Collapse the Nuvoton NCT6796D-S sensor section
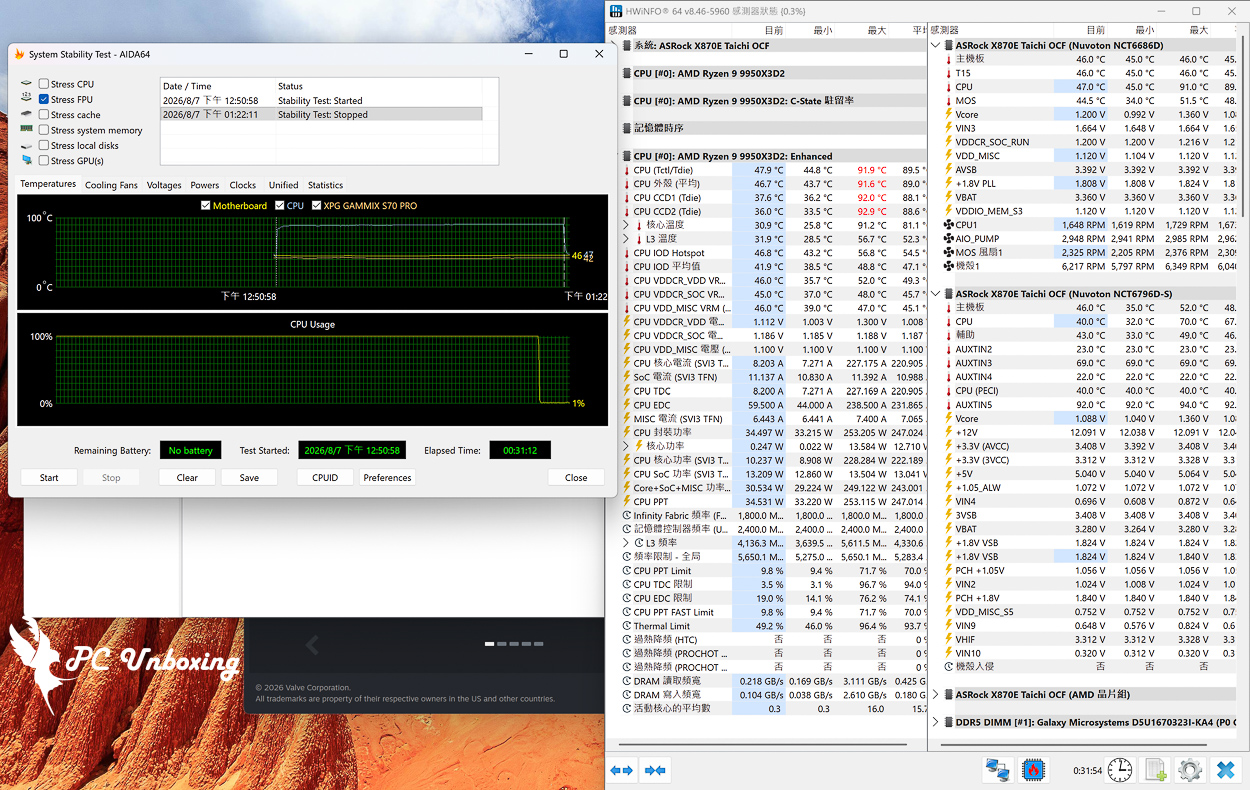 [936, 294]
